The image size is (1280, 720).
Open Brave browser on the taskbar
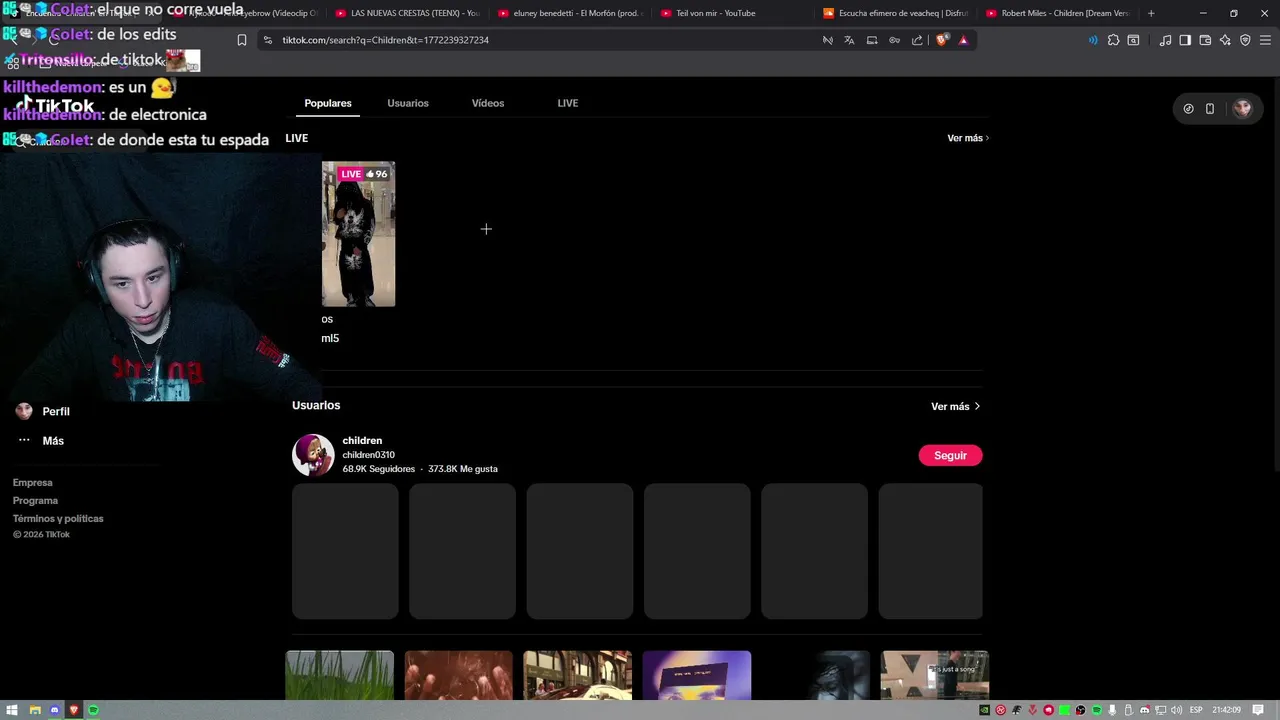click(74, 710)
